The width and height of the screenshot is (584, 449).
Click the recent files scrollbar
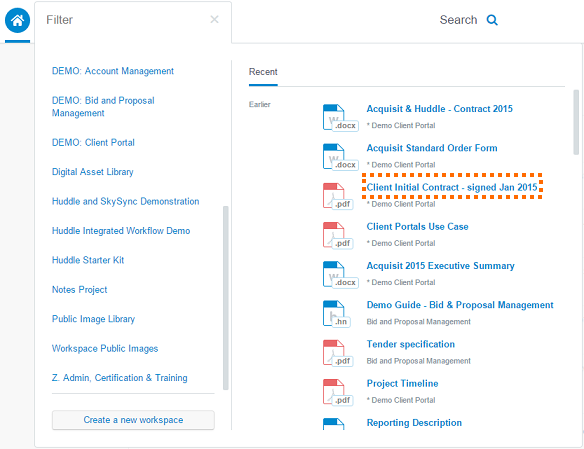point(576,122)
